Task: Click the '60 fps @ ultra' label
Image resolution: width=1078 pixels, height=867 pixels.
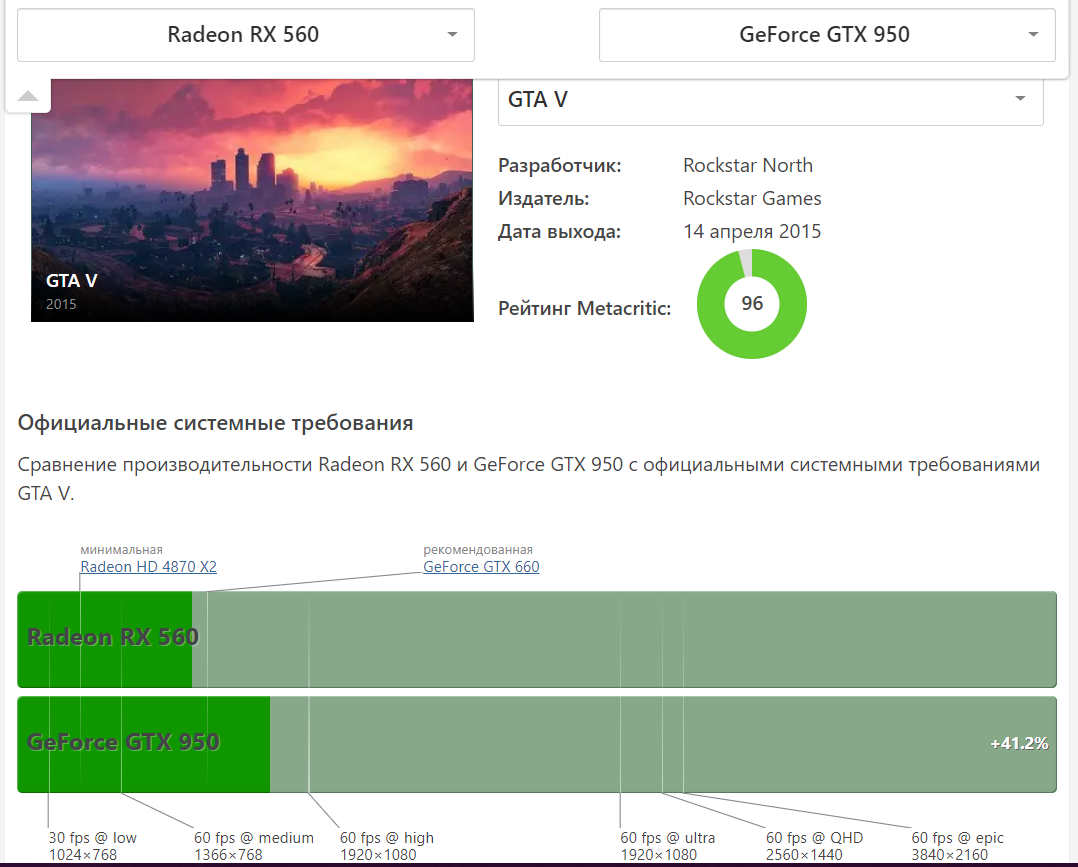Action: pyautogui.click(x=668, y=837)
